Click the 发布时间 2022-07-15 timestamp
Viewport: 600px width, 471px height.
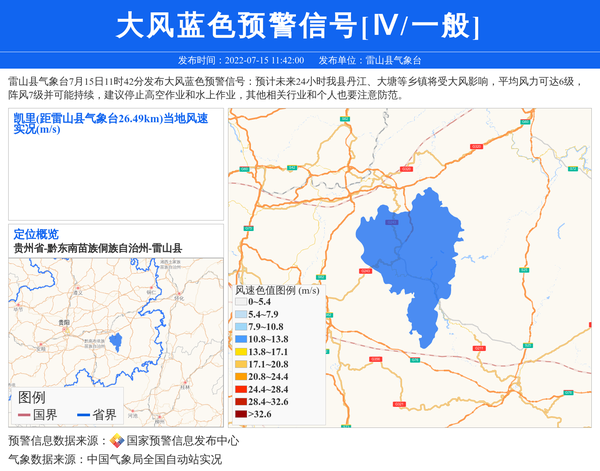(240, 60)
